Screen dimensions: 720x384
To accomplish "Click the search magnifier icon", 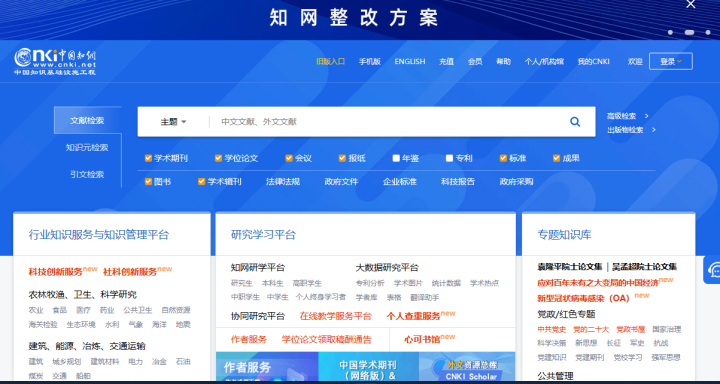I will 575,122.
